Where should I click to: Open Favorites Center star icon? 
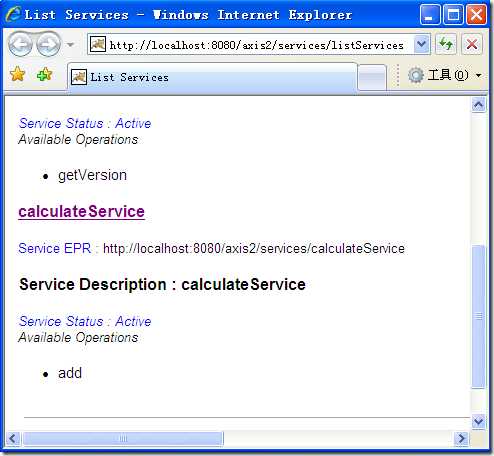(x=17, y=74)
